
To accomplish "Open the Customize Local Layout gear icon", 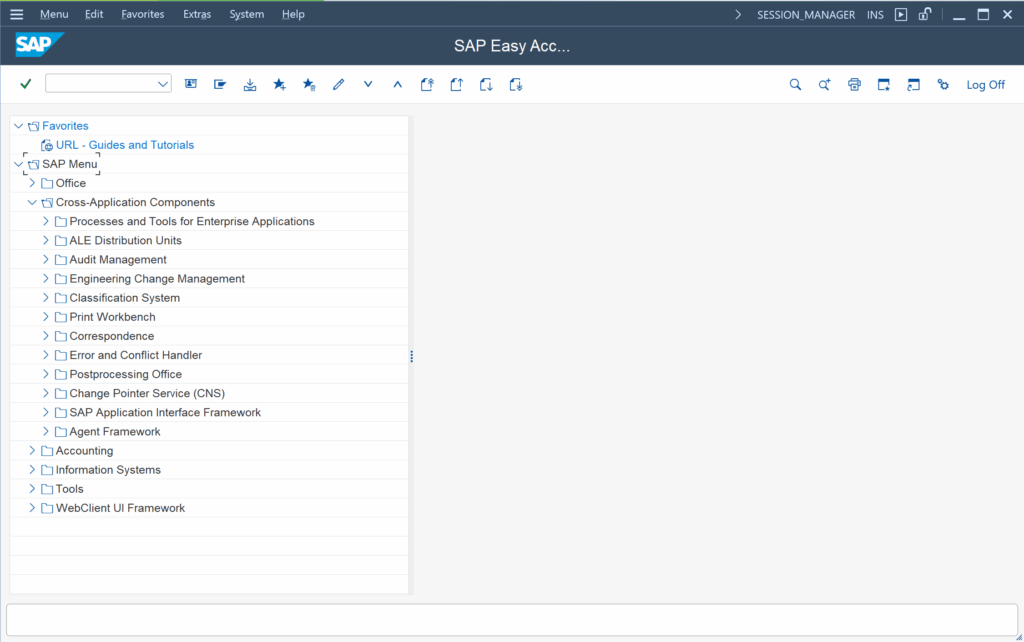I will [x=942, y=84].
